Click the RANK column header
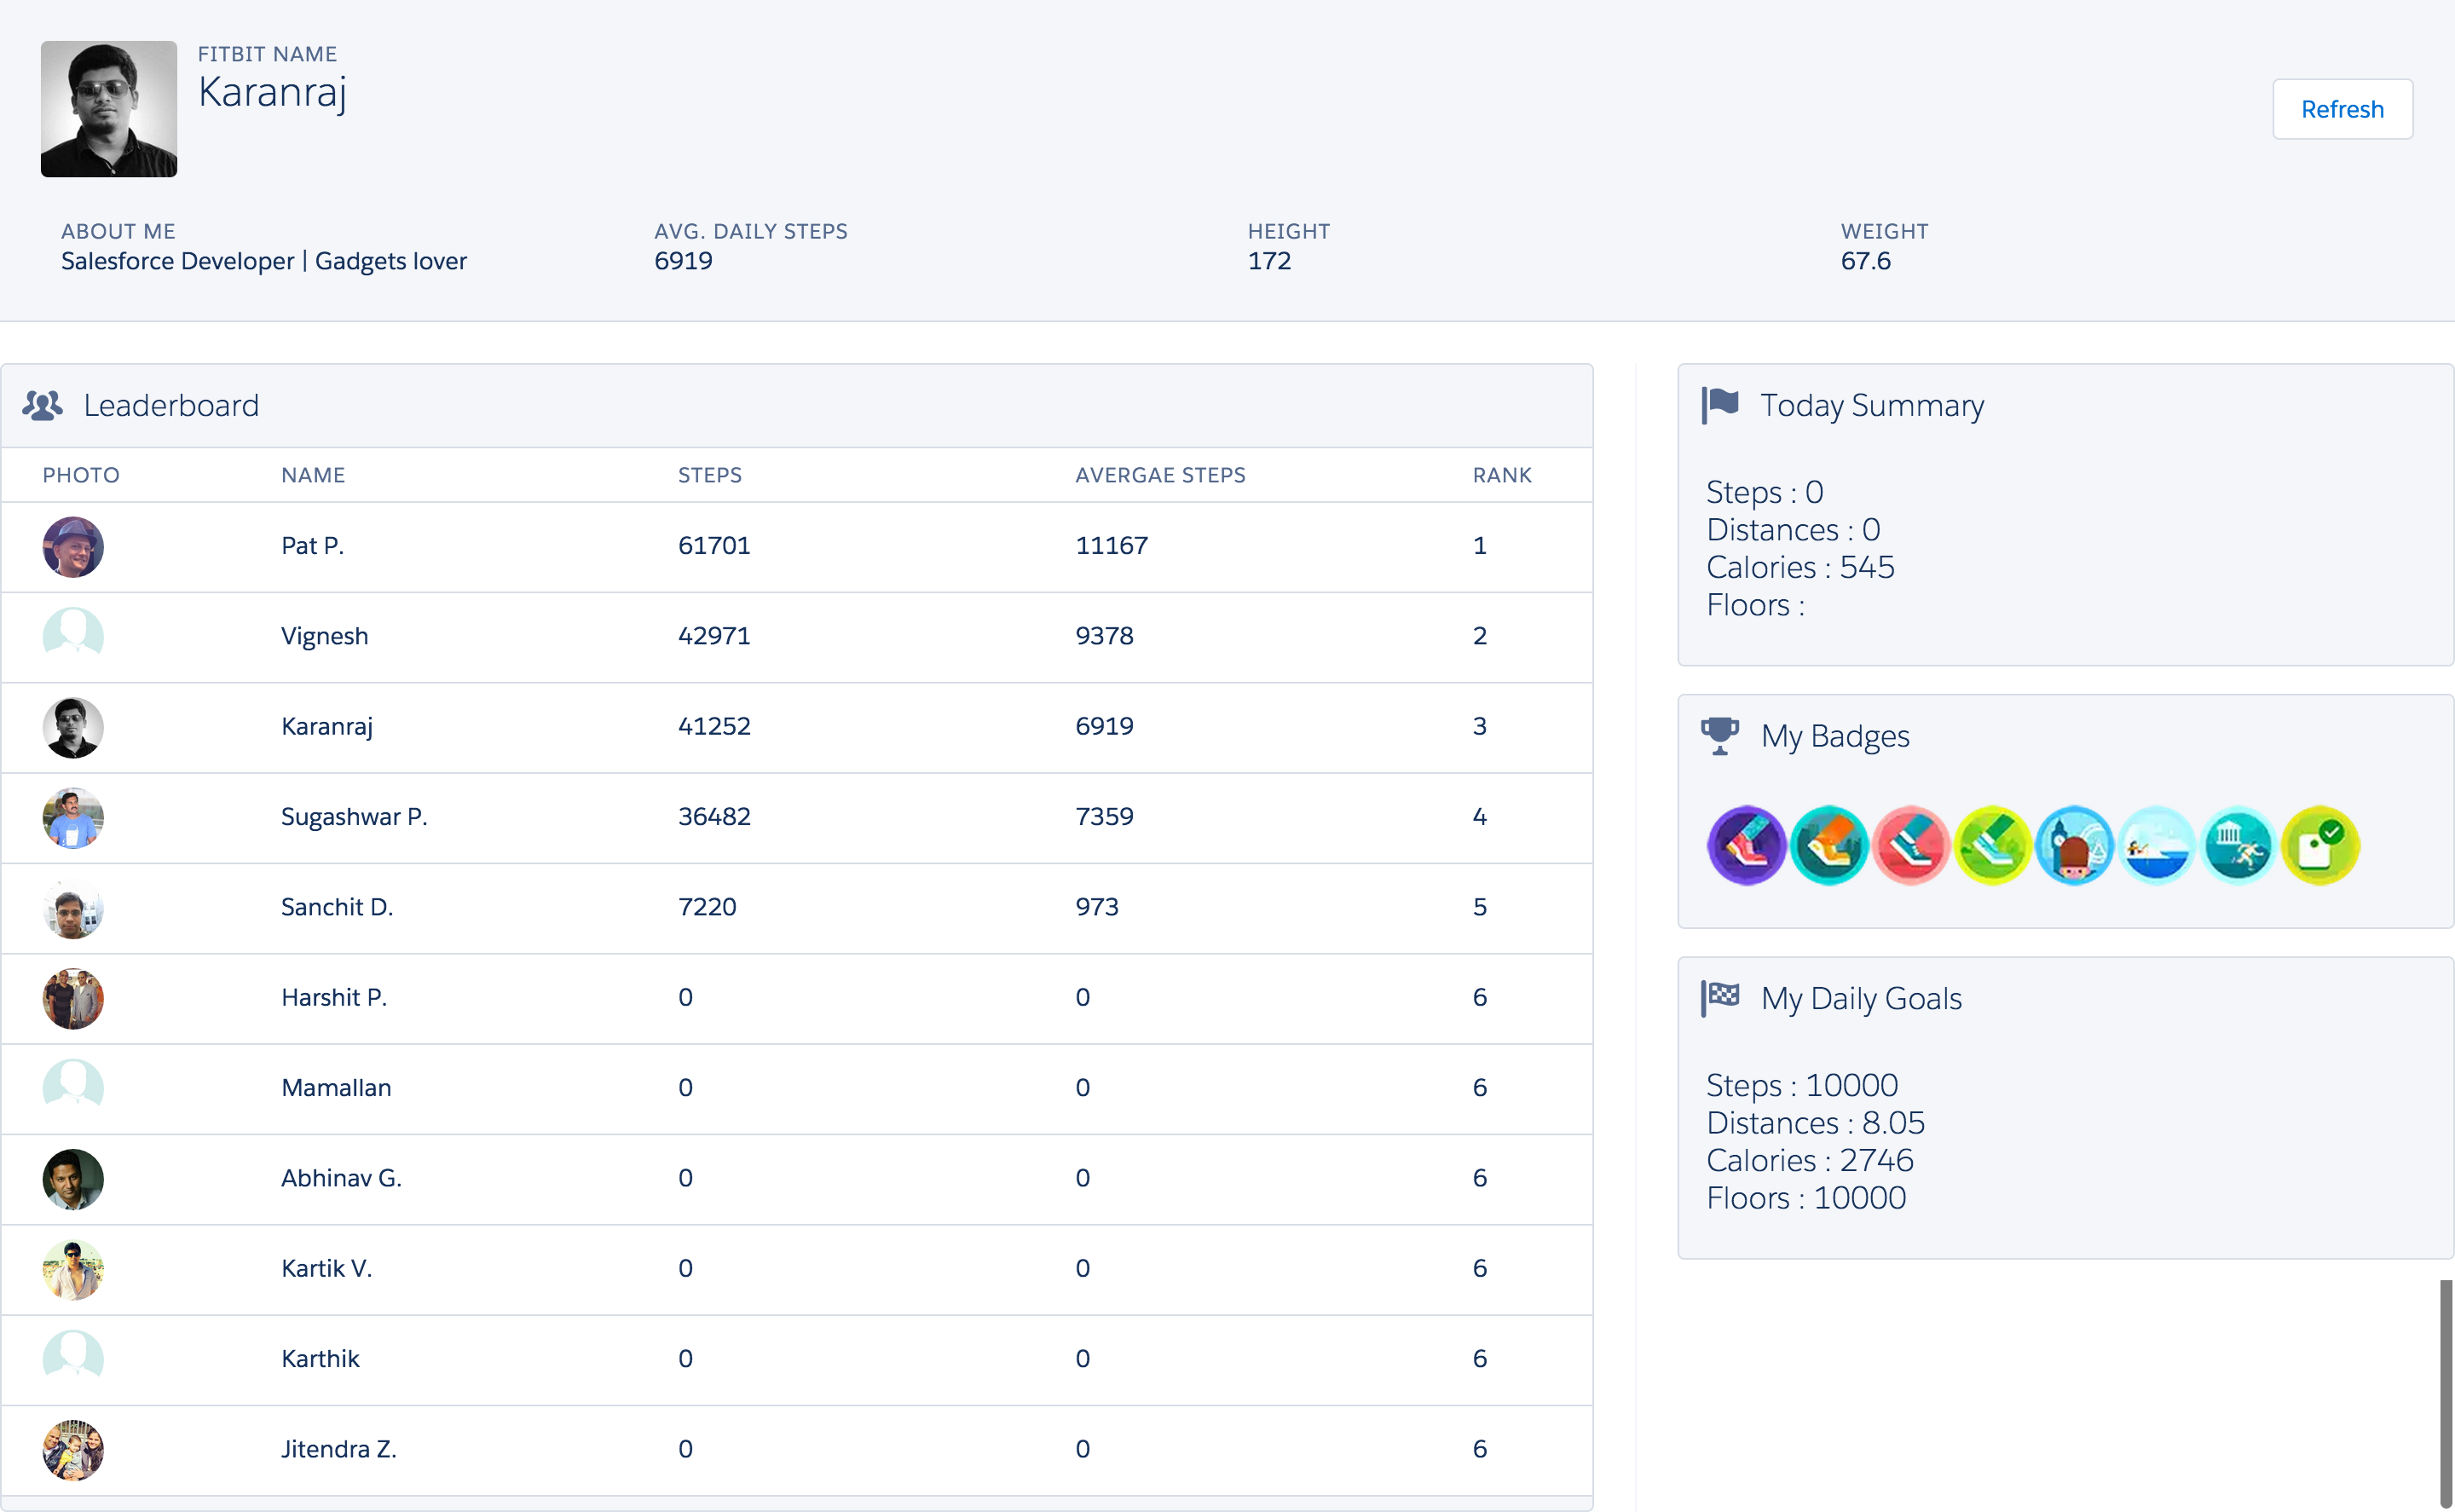Viewport: 2455px width, 1512px height. (1502, 475)
